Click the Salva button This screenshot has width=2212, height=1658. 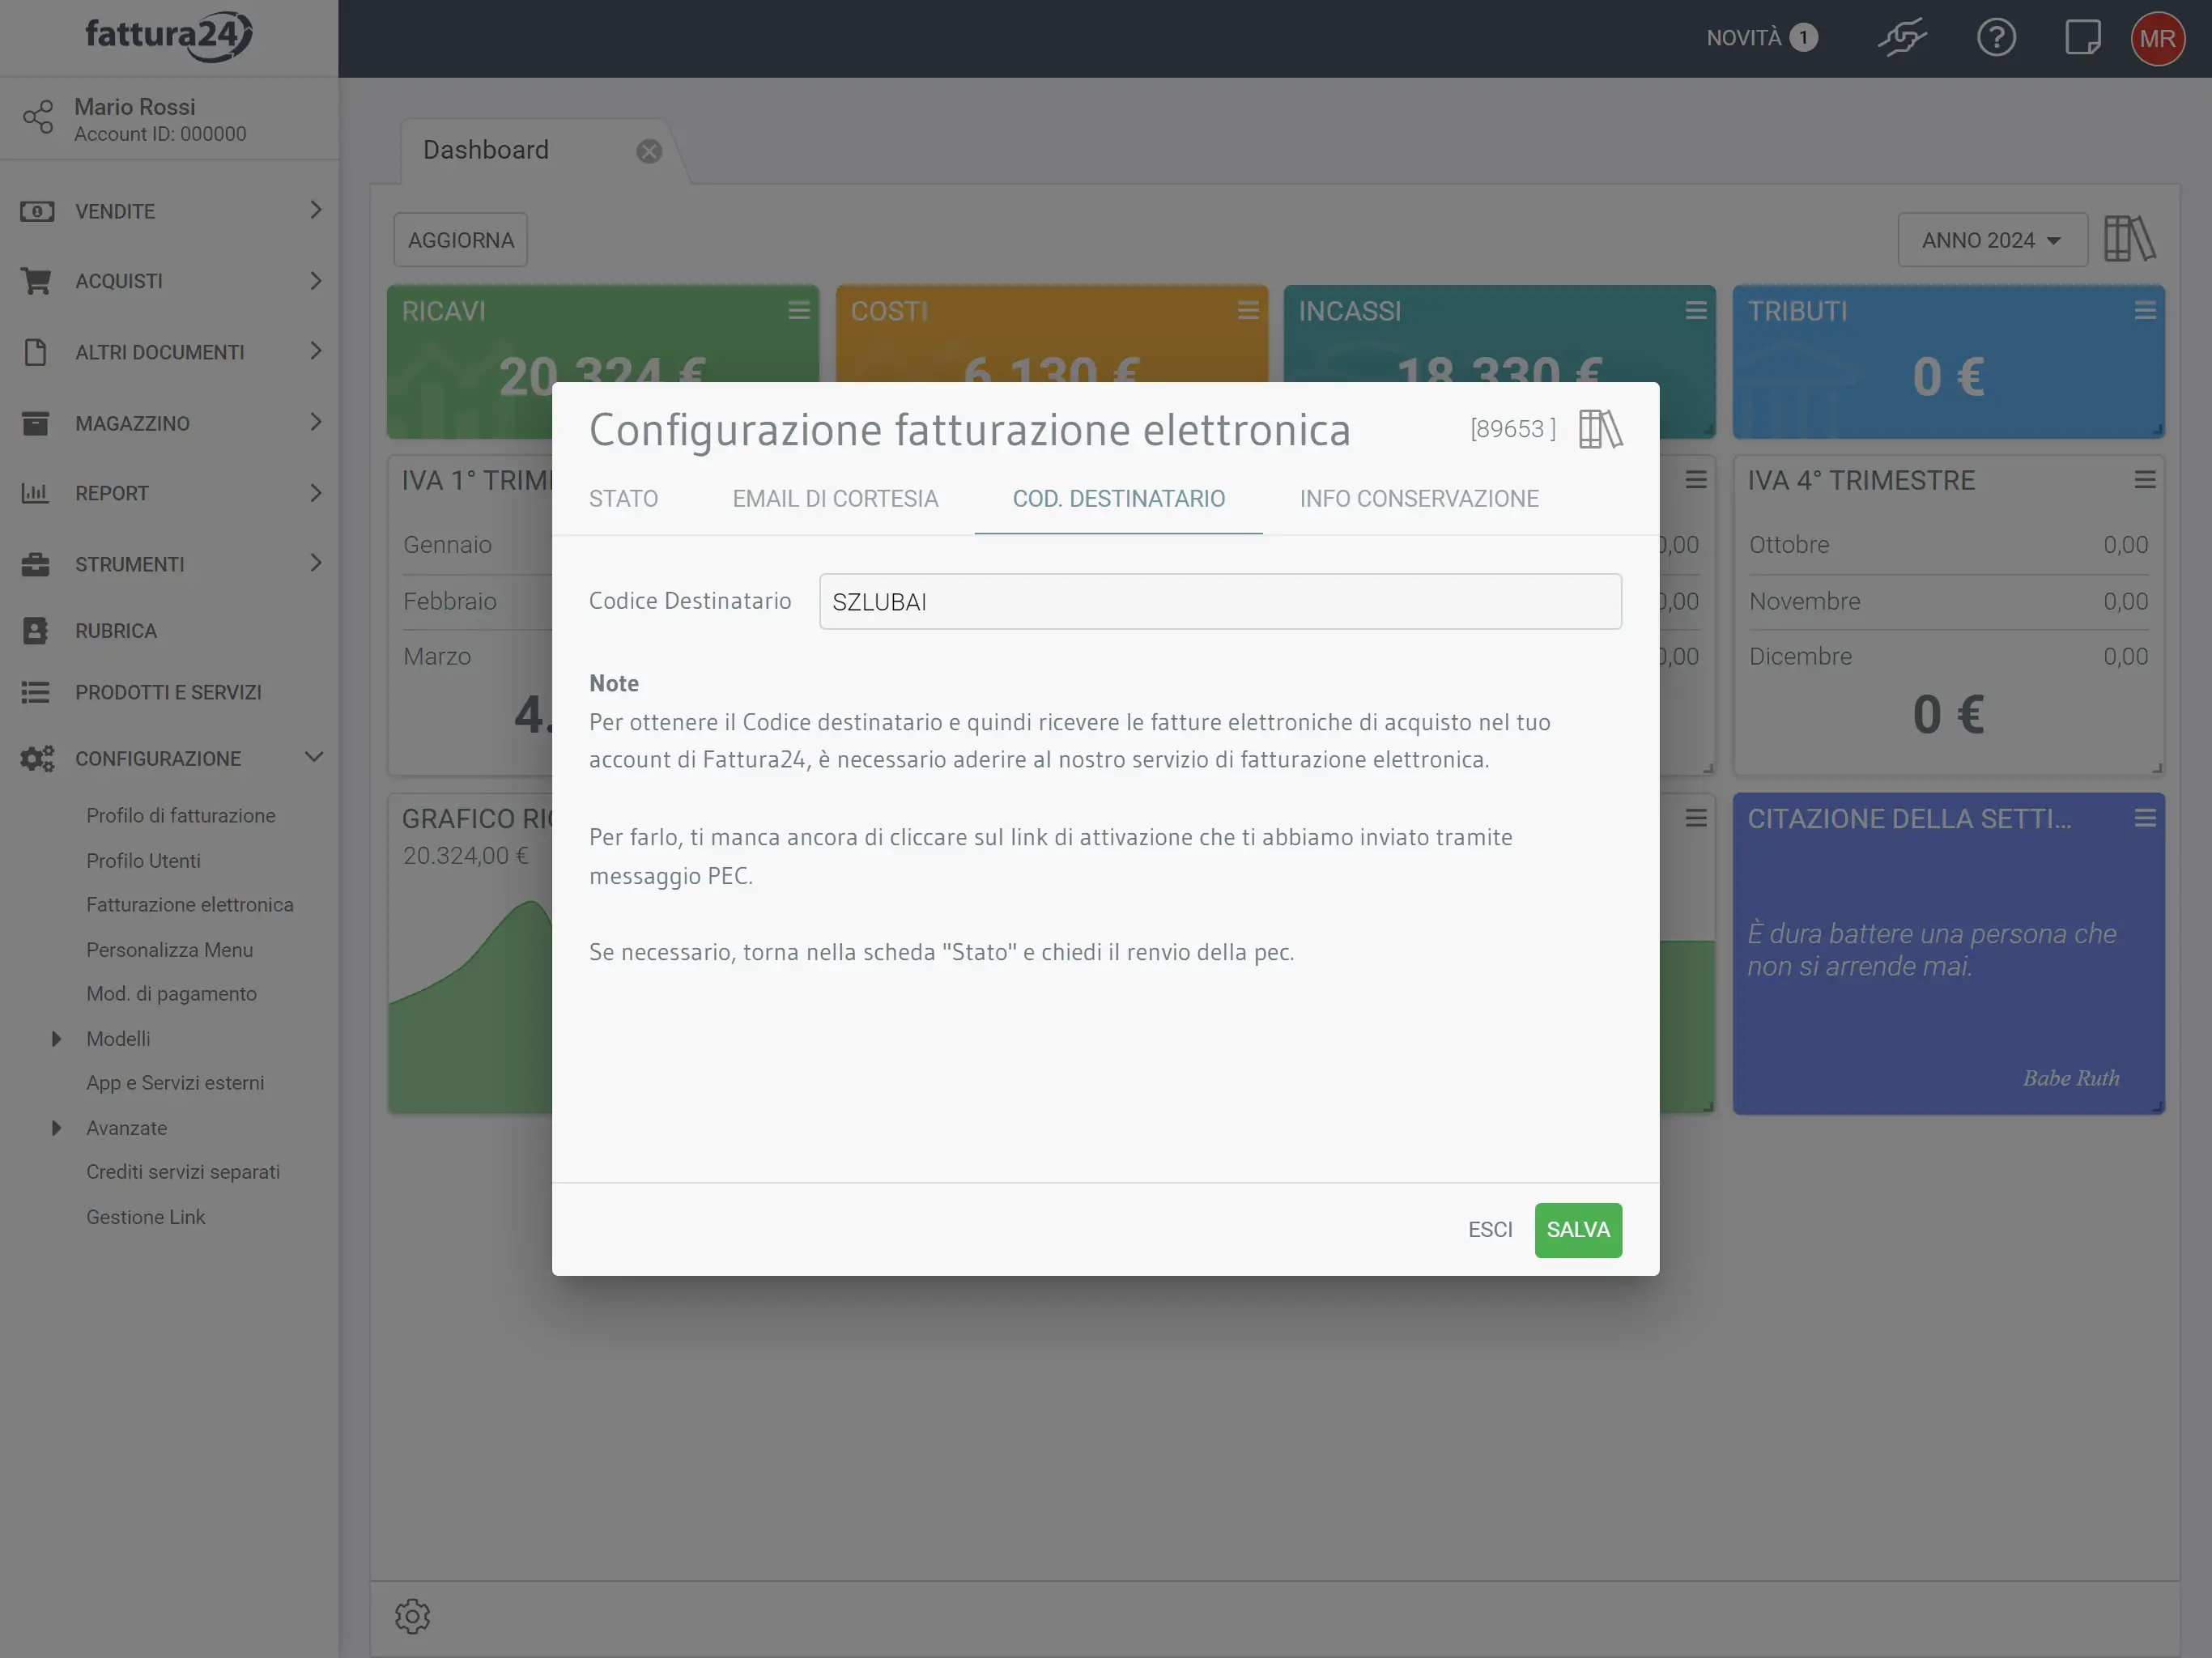[1578, 1230]
